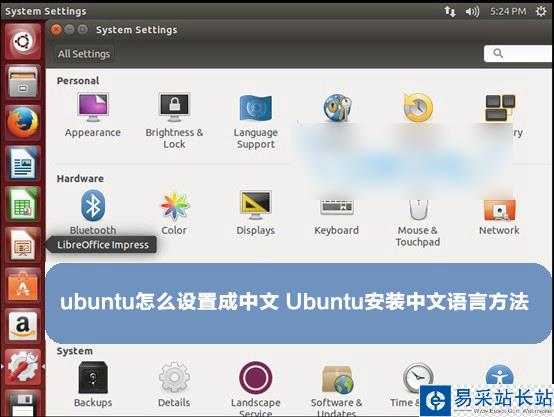Screen dimensions: 554x417
Task: Click the All Settings button
Action: pyautogui.click(x=84, y=54)
